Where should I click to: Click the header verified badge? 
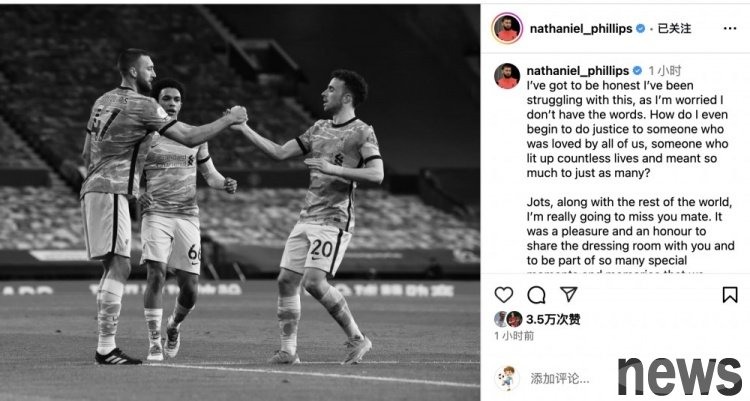point(640,29)
